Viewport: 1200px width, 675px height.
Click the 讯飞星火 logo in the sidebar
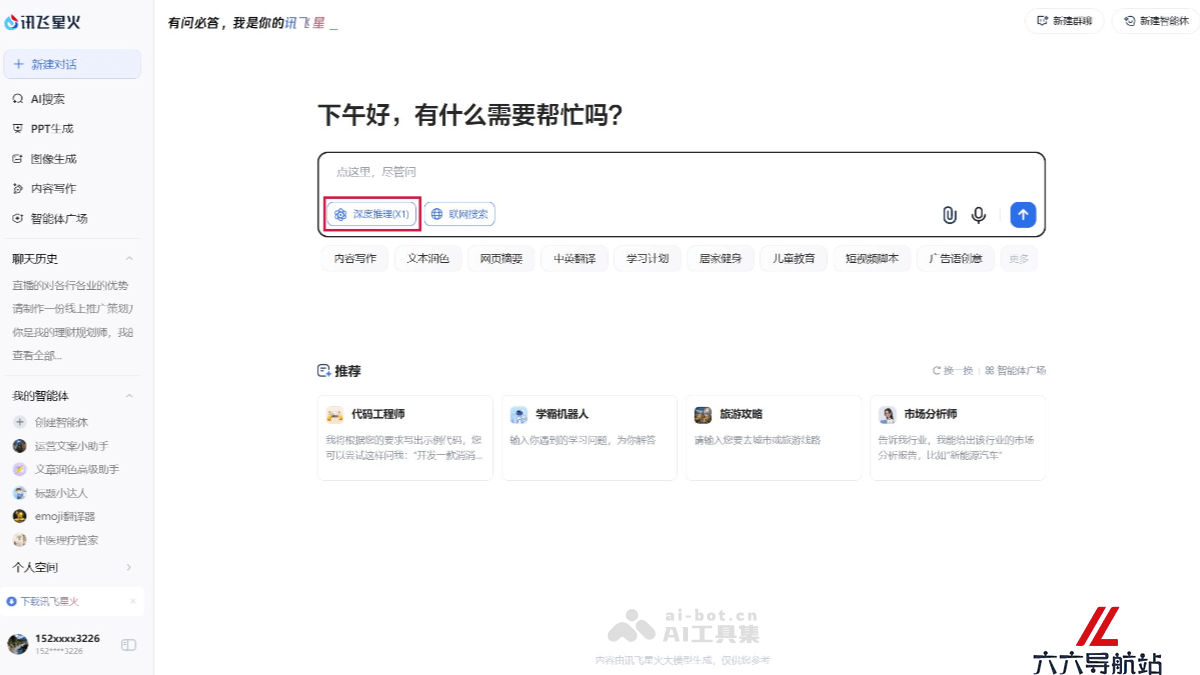tap(42, 22)
